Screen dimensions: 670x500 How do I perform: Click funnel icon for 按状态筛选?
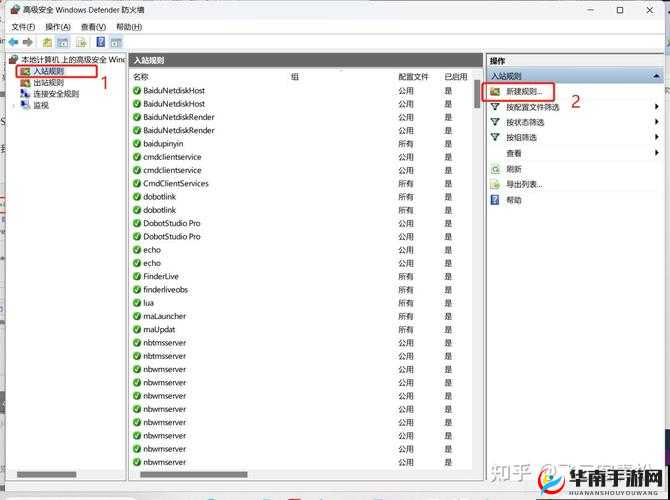(x=495, y=122)
